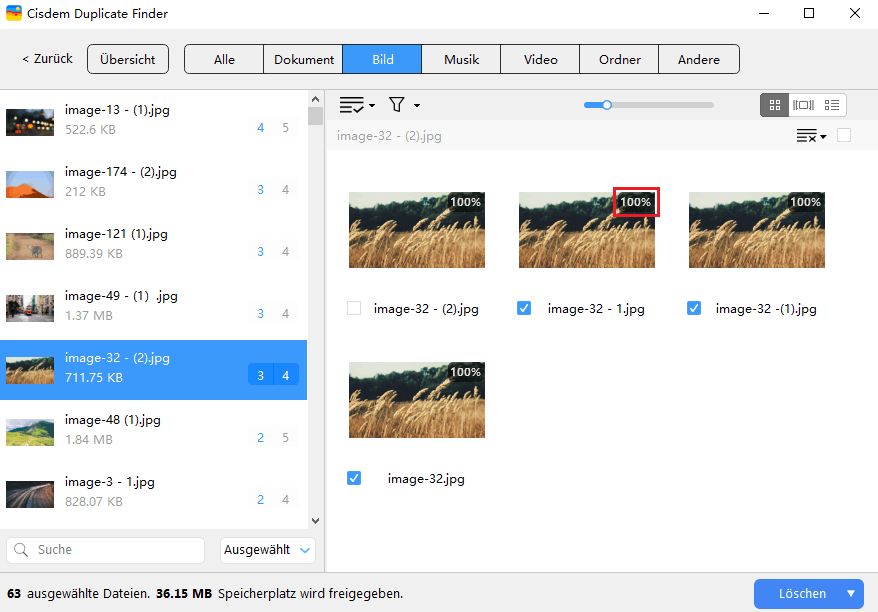
Task: Click the list scrollbar down arrow
Action: point(315,521)
